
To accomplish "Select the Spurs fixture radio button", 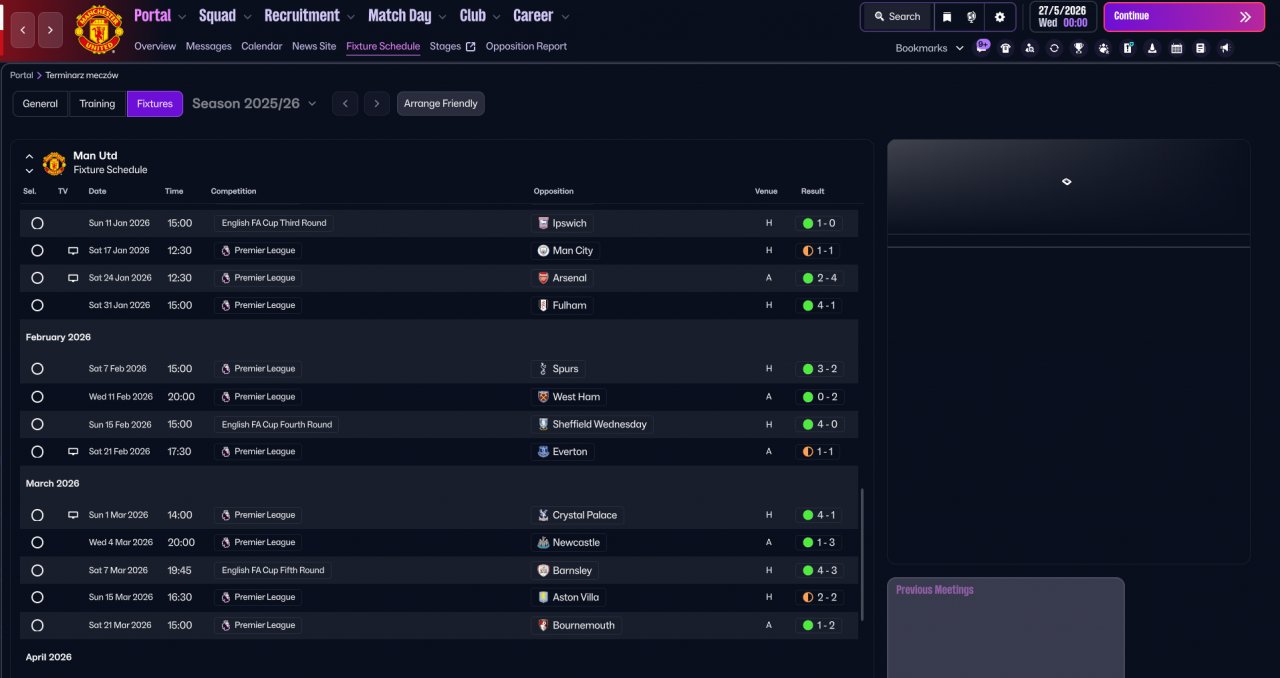I will pos(37,369).
